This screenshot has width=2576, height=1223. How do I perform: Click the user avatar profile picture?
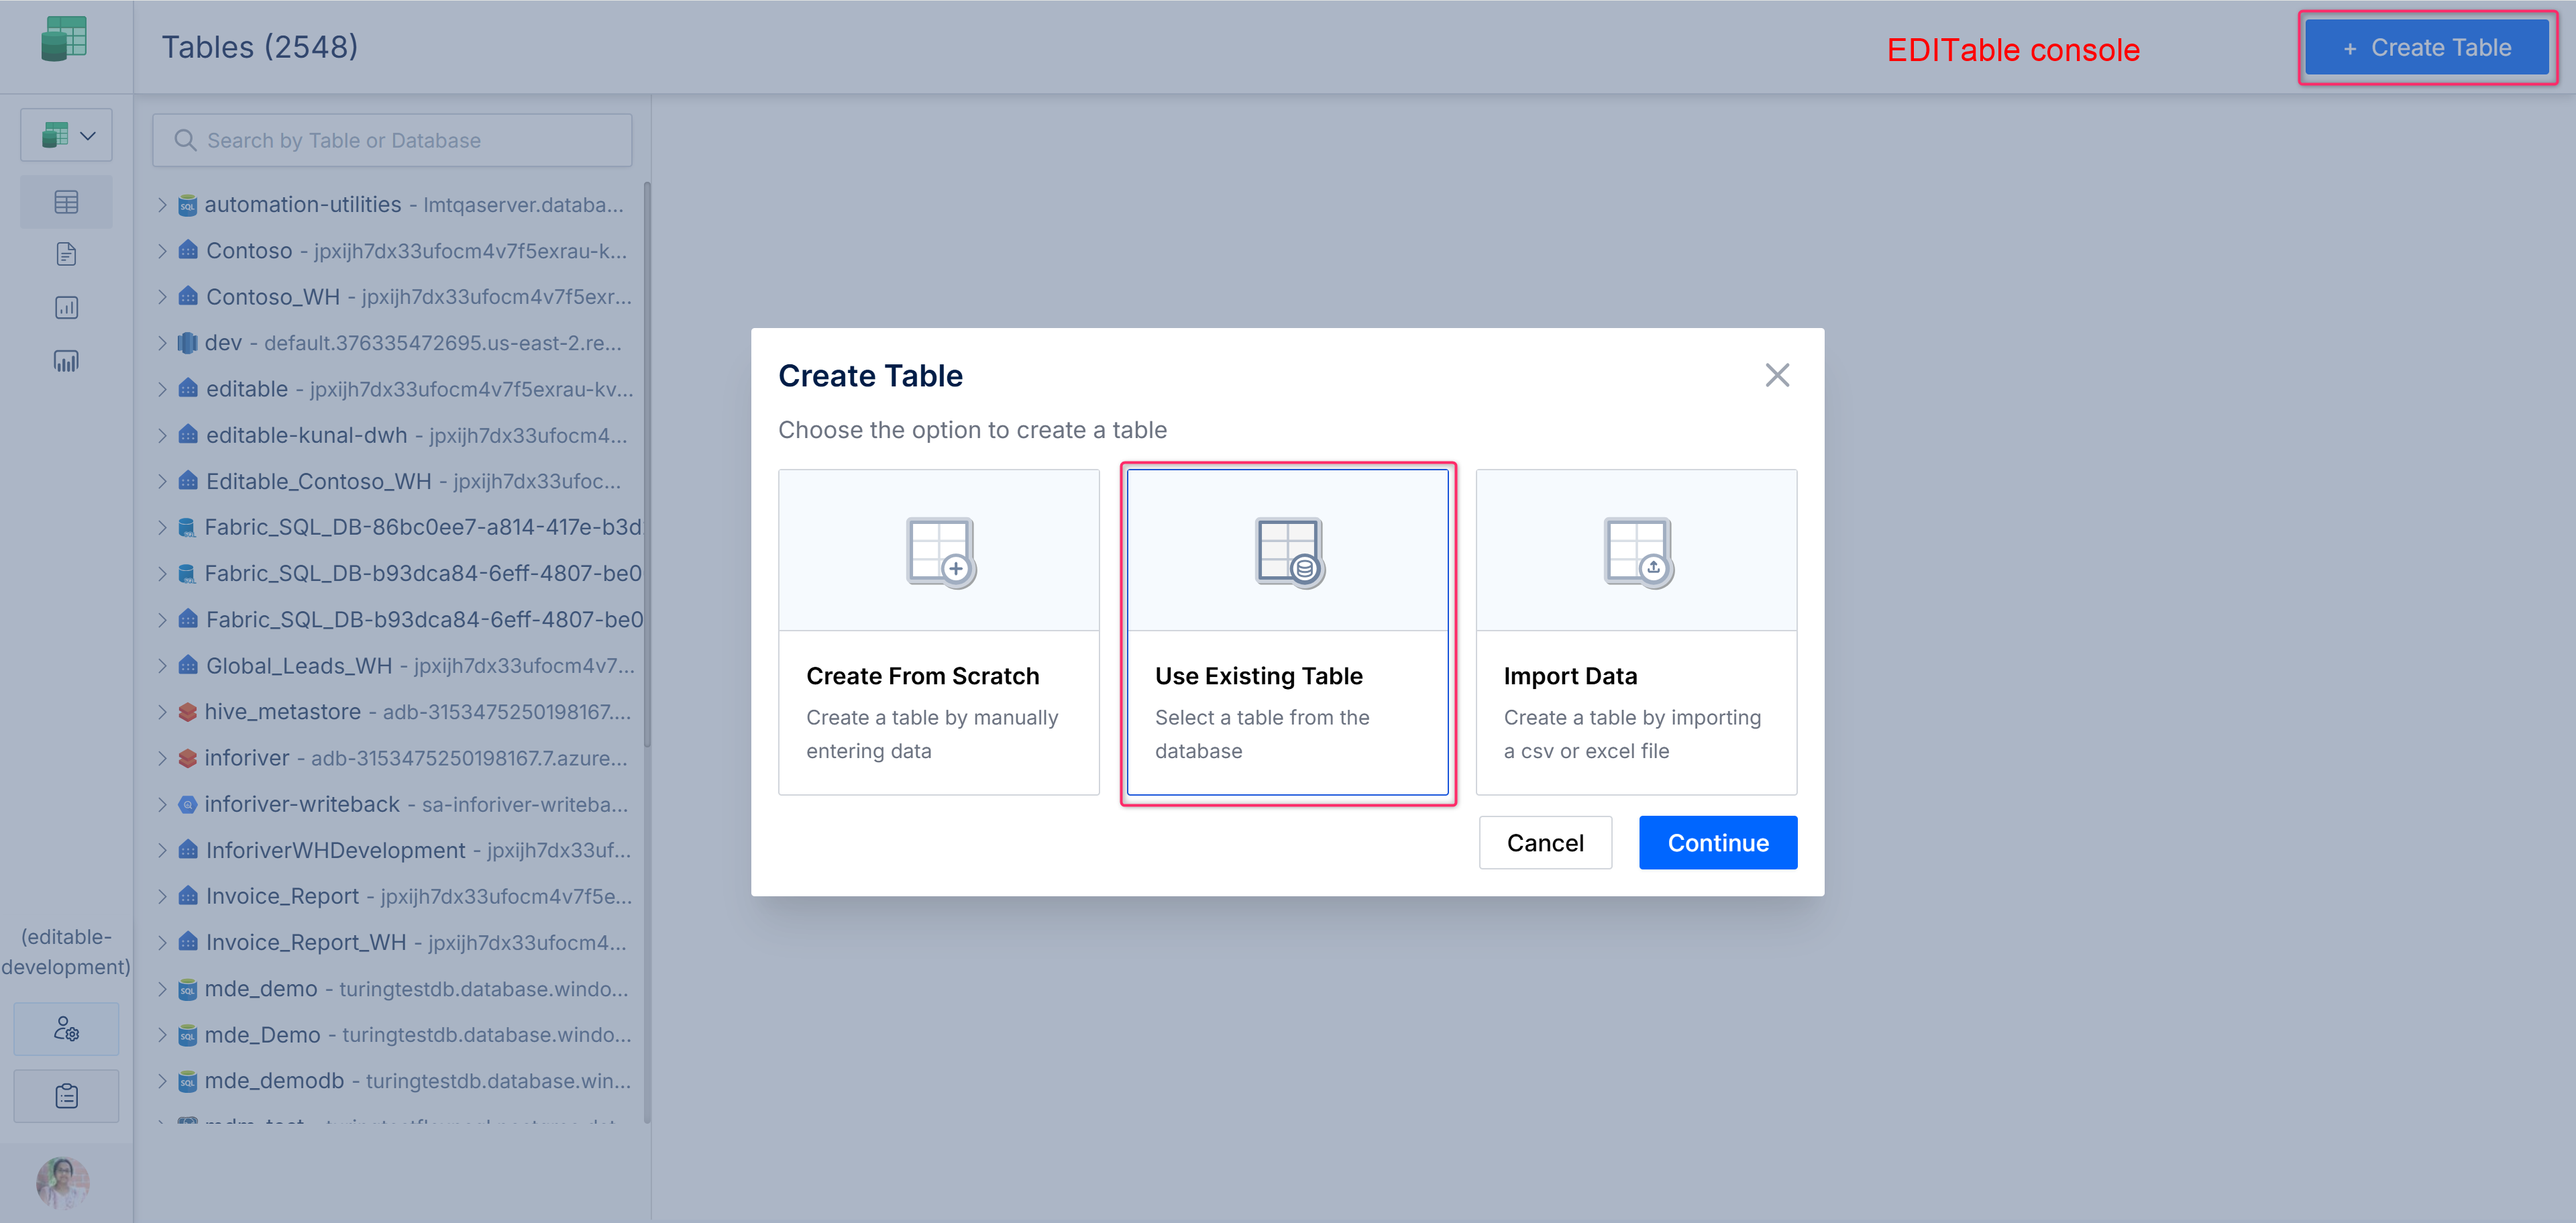pyautogui.click(x=62, y=1182)
